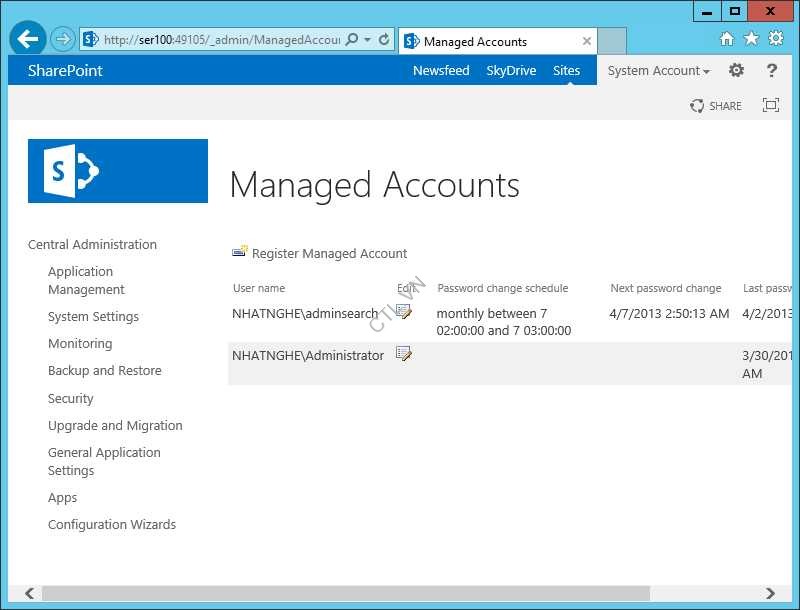
Task: Click the search magnifier in address bar
Action: point(352,39)
